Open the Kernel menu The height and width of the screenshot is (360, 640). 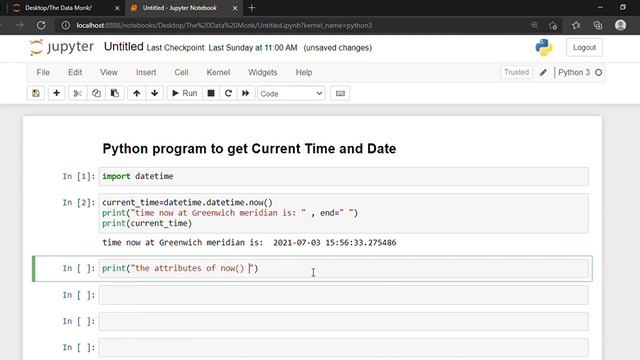(218, 72)
